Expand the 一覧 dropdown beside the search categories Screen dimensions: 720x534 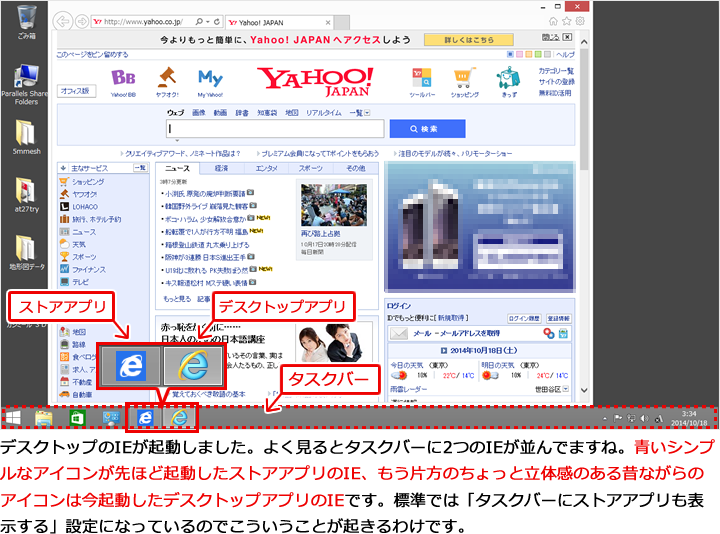(367, 112)
